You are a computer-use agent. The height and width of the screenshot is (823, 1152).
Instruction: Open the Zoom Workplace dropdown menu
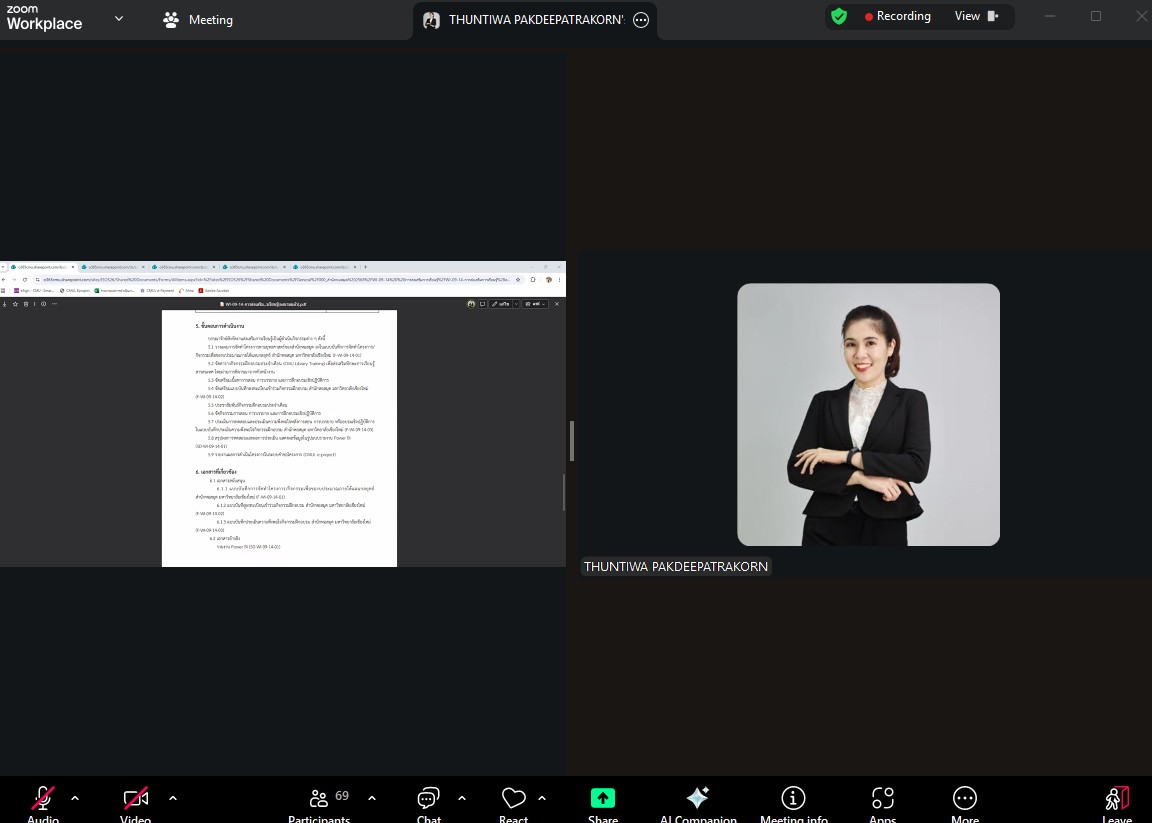(119, 18)
